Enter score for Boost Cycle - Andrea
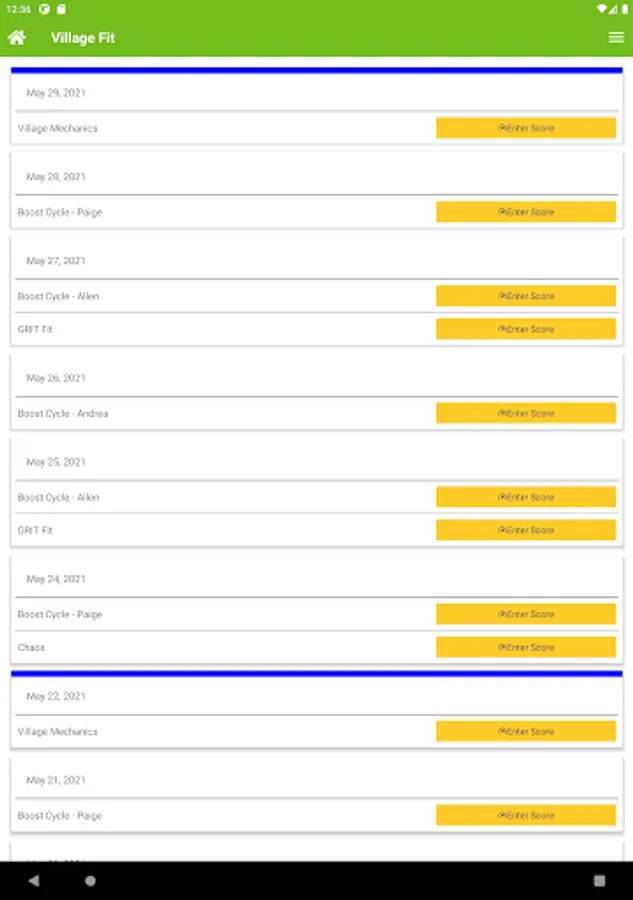The image size is (633, 900). [525, 413]
